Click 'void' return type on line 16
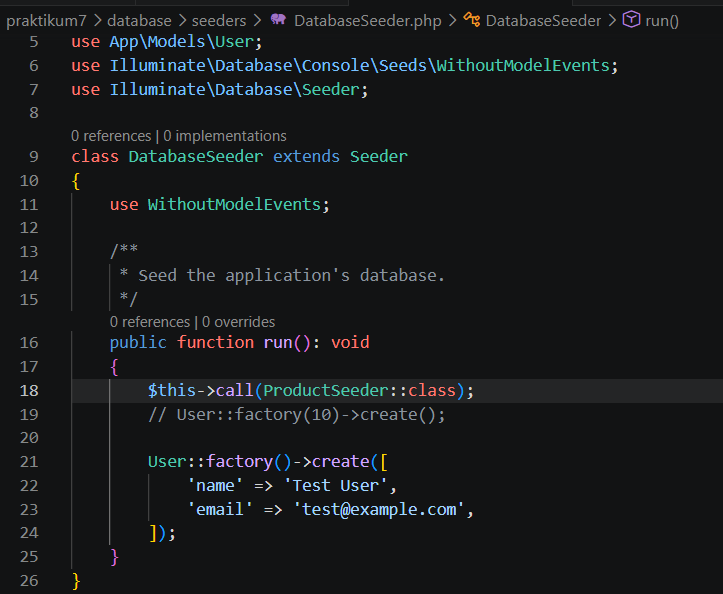723x594 pixels. (350, 343)
